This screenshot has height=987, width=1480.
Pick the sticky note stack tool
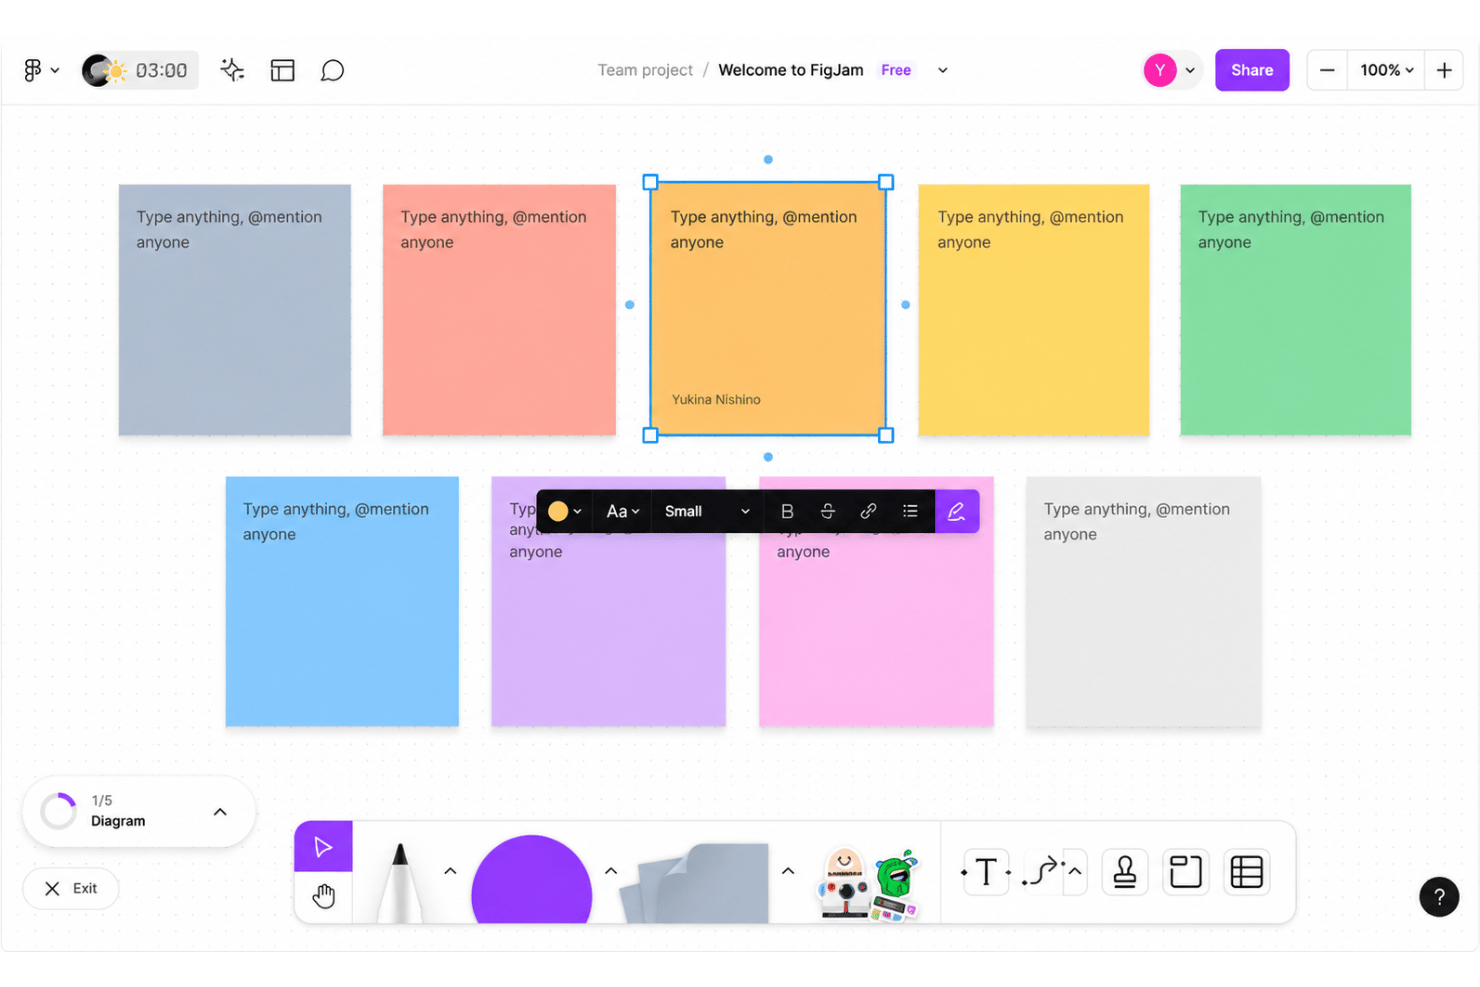[x=695, y=883]
